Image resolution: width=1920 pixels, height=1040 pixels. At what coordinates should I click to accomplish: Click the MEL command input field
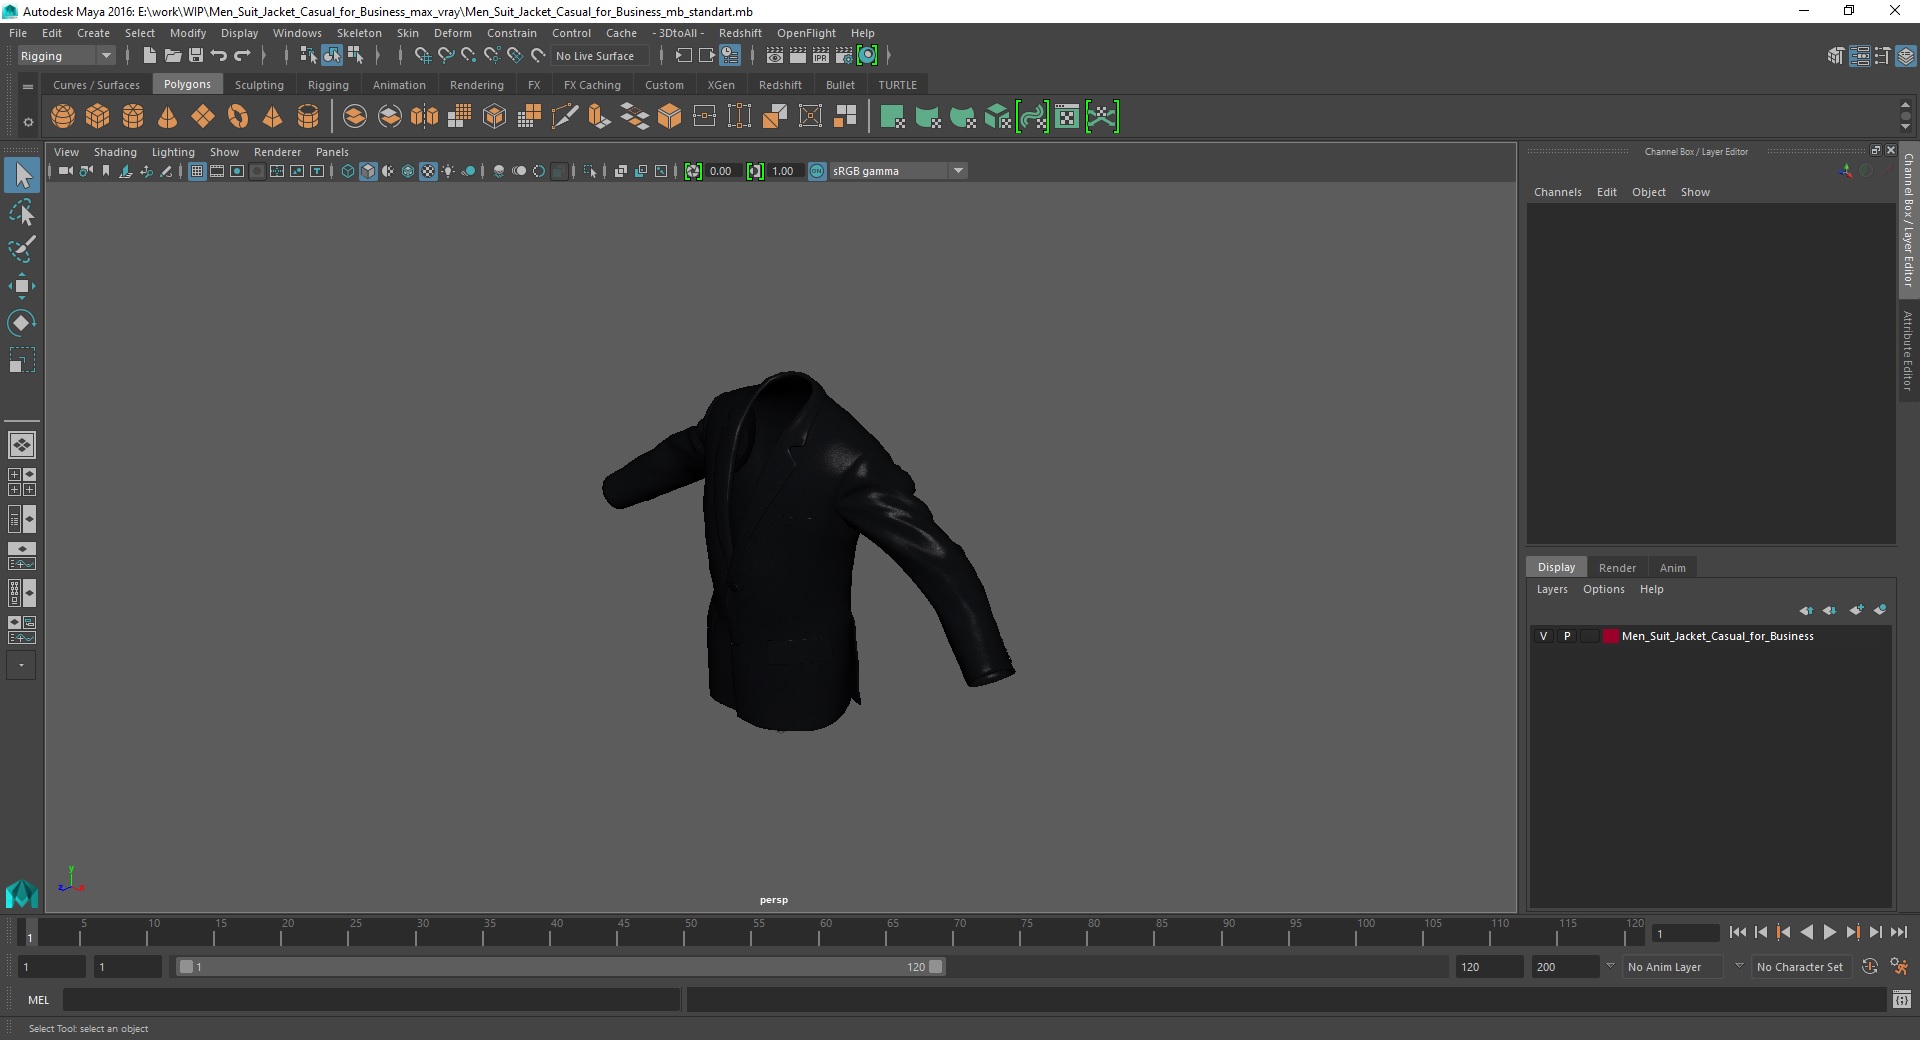click(x=372, y=999)
